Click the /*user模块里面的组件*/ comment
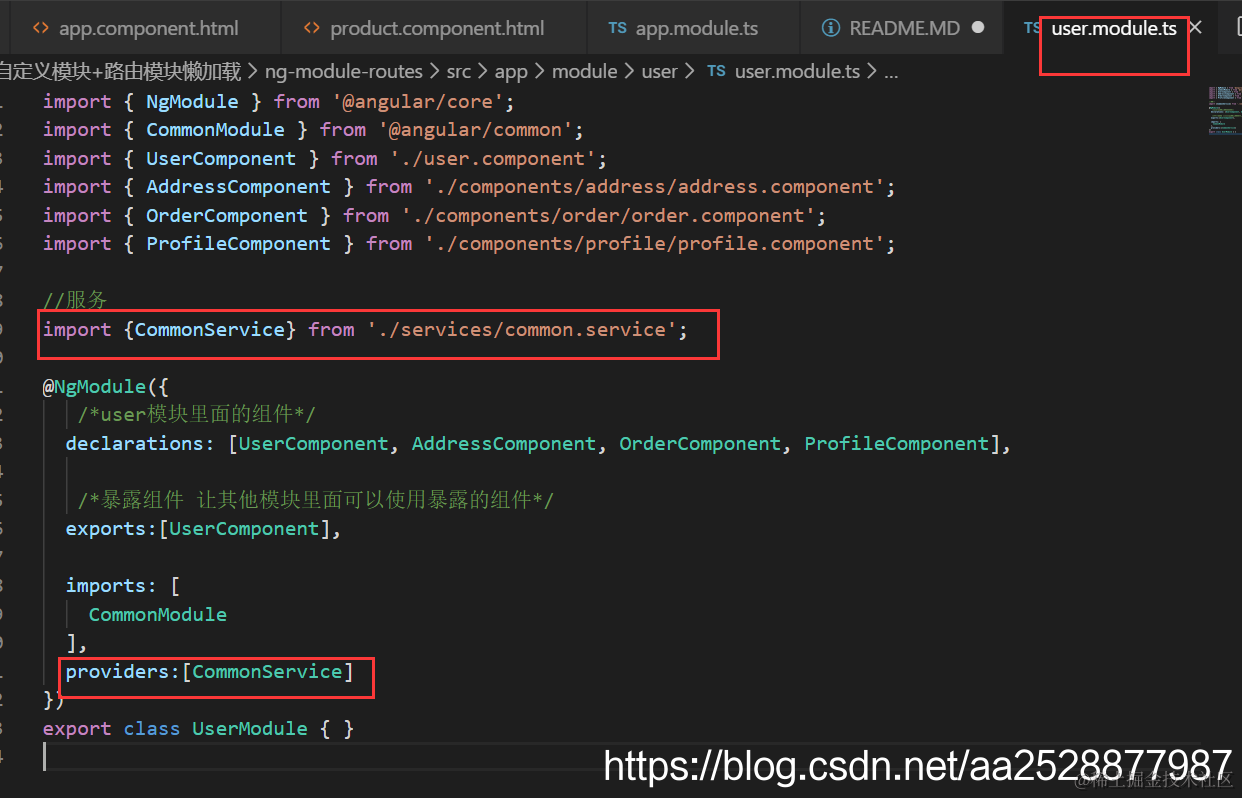Image resolution: width=1242 pixels, height=798 pixels. [x=198, y=414]
